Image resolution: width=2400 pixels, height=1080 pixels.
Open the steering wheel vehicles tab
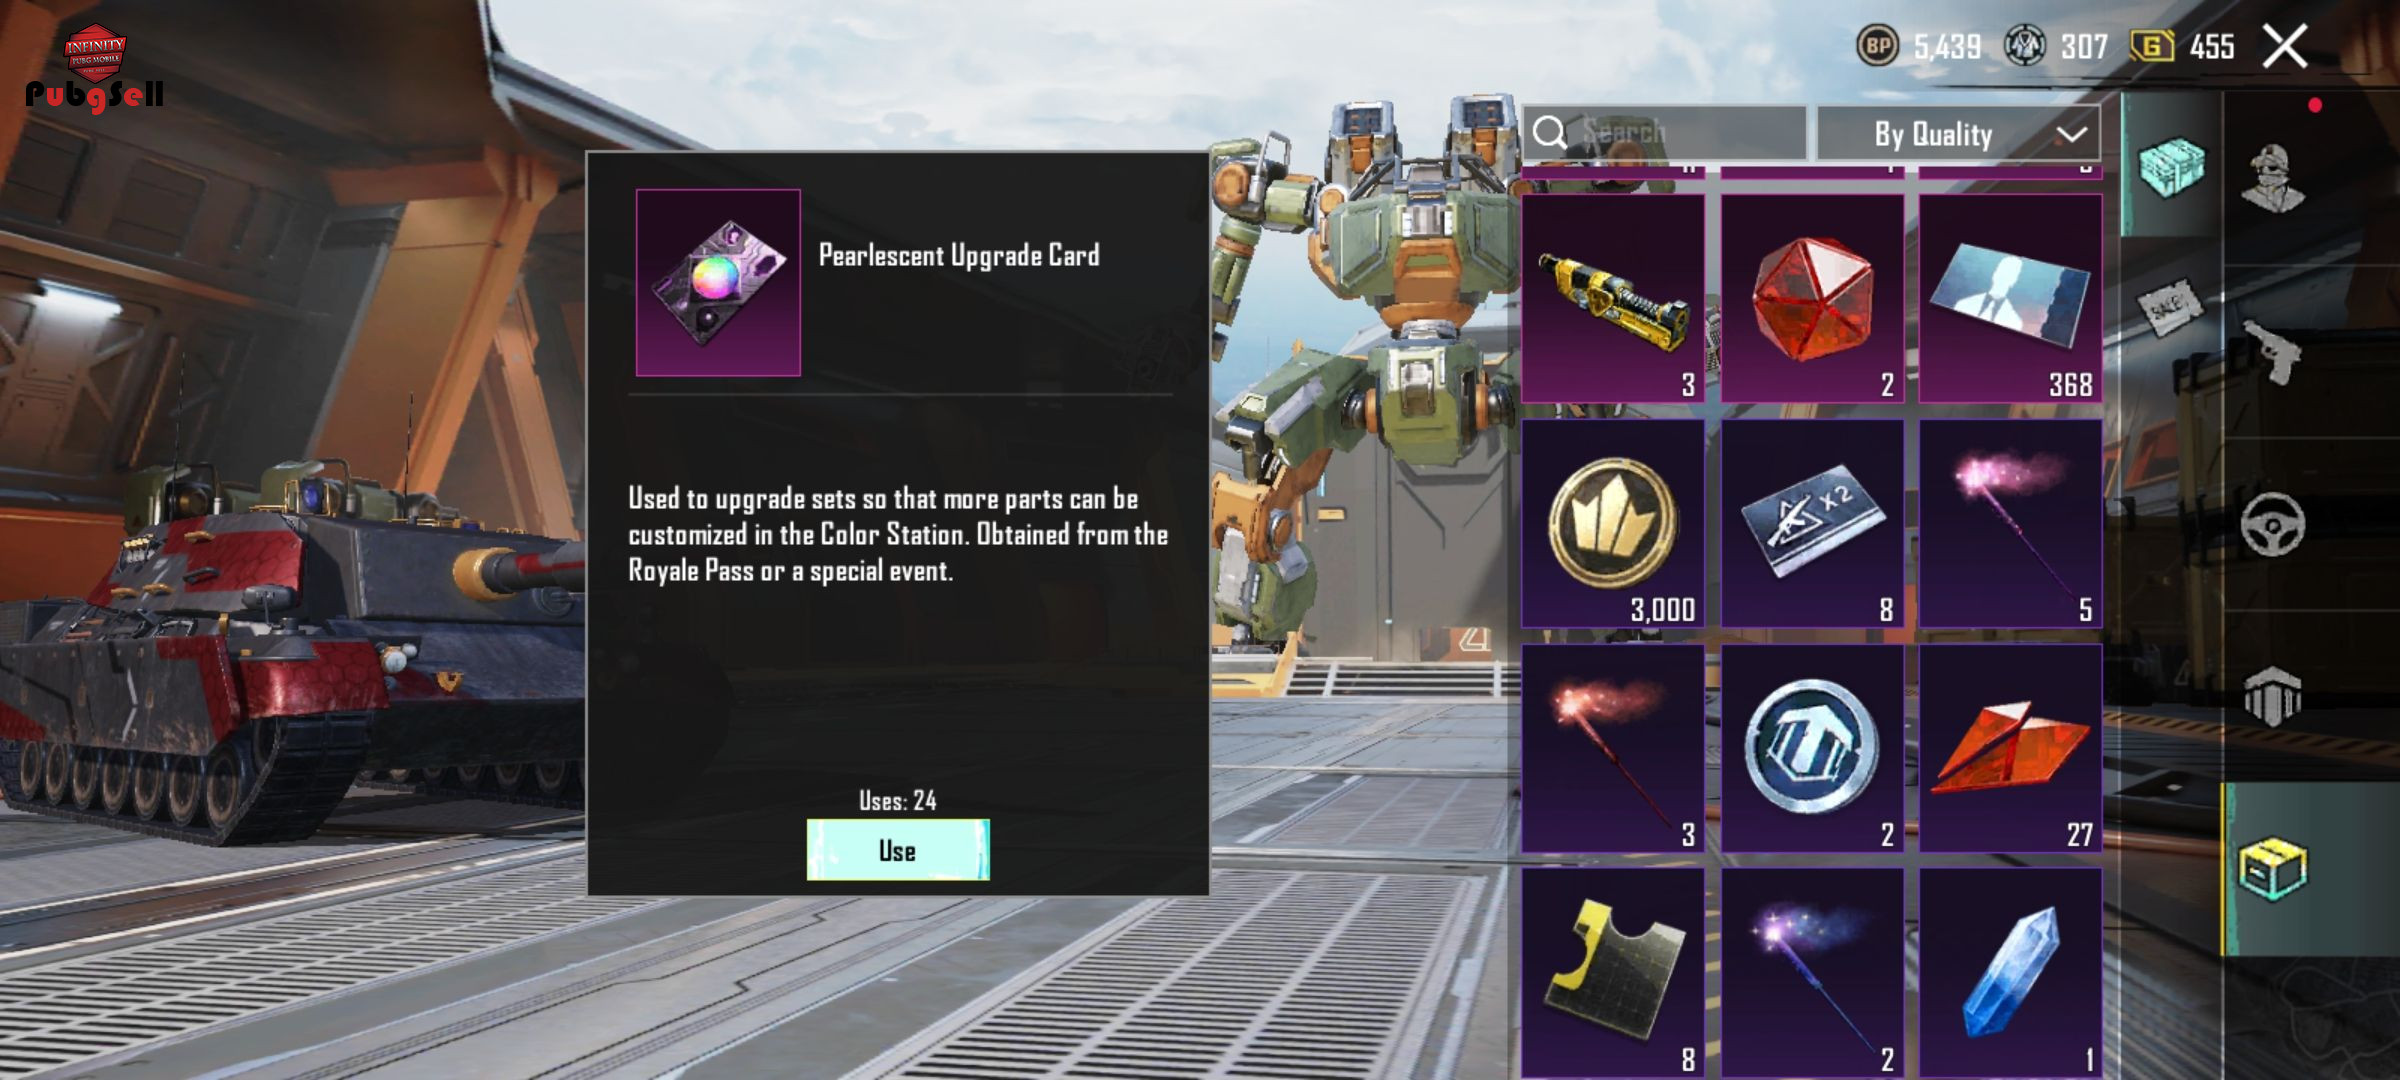(x=2272, y=523)
